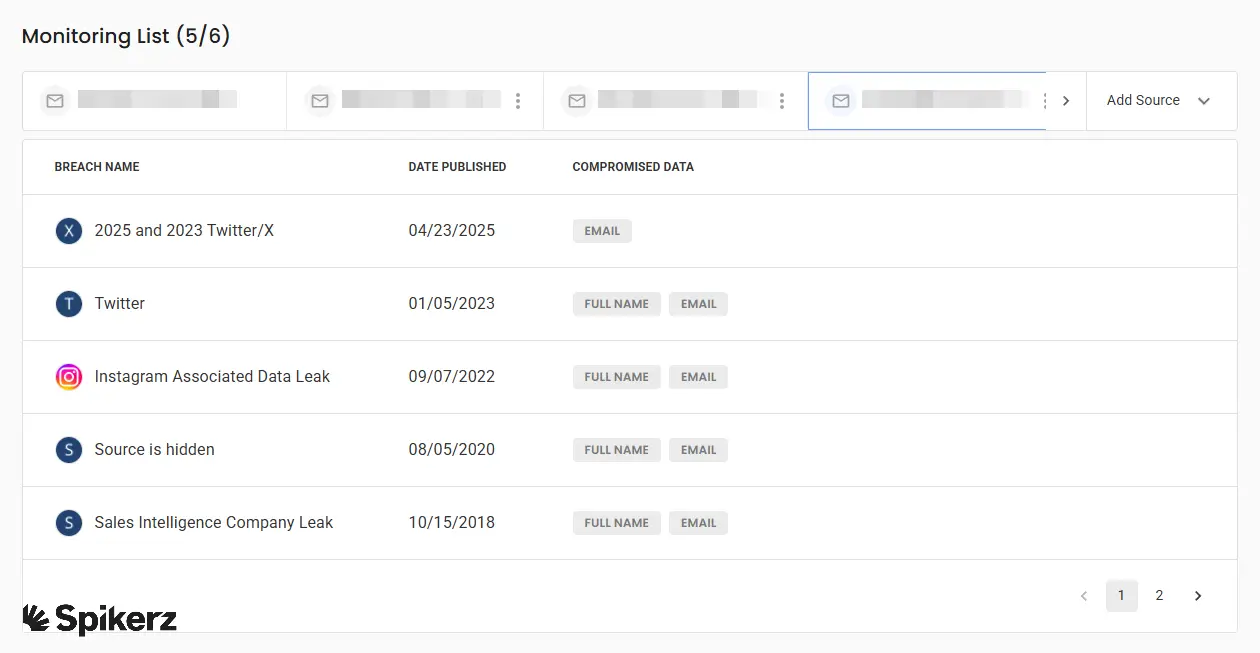The width and height of the screenshot is (1260, 653).
Task: Click the envelope icon on the second email source
Action: click(319, 100)
